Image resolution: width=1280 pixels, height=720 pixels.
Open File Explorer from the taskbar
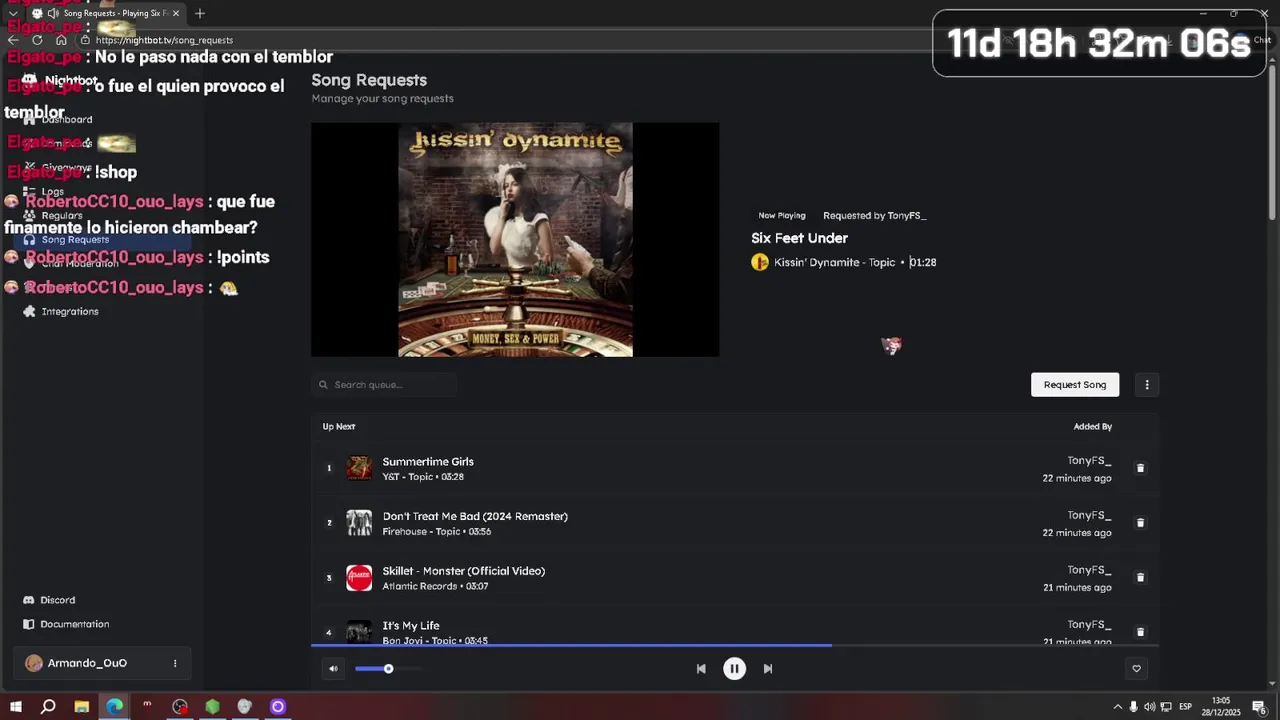(x=82, y=707)
